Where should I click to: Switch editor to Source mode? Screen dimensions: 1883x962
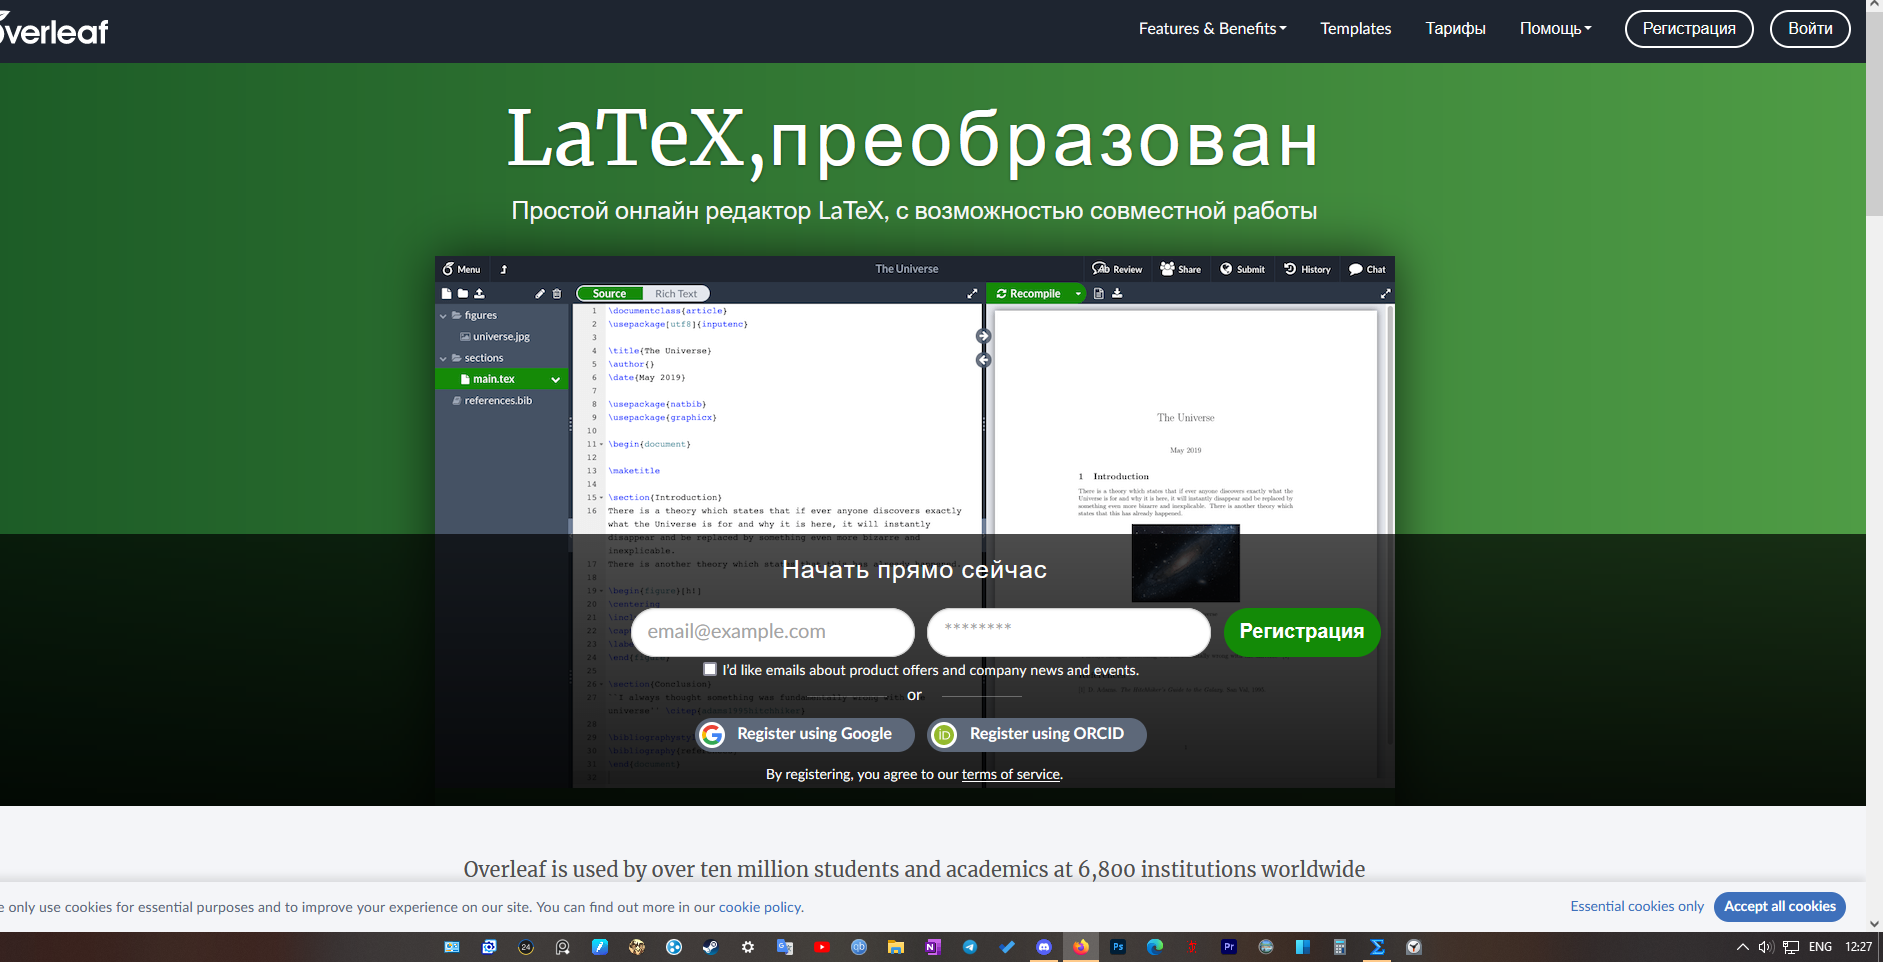[609, 294]
